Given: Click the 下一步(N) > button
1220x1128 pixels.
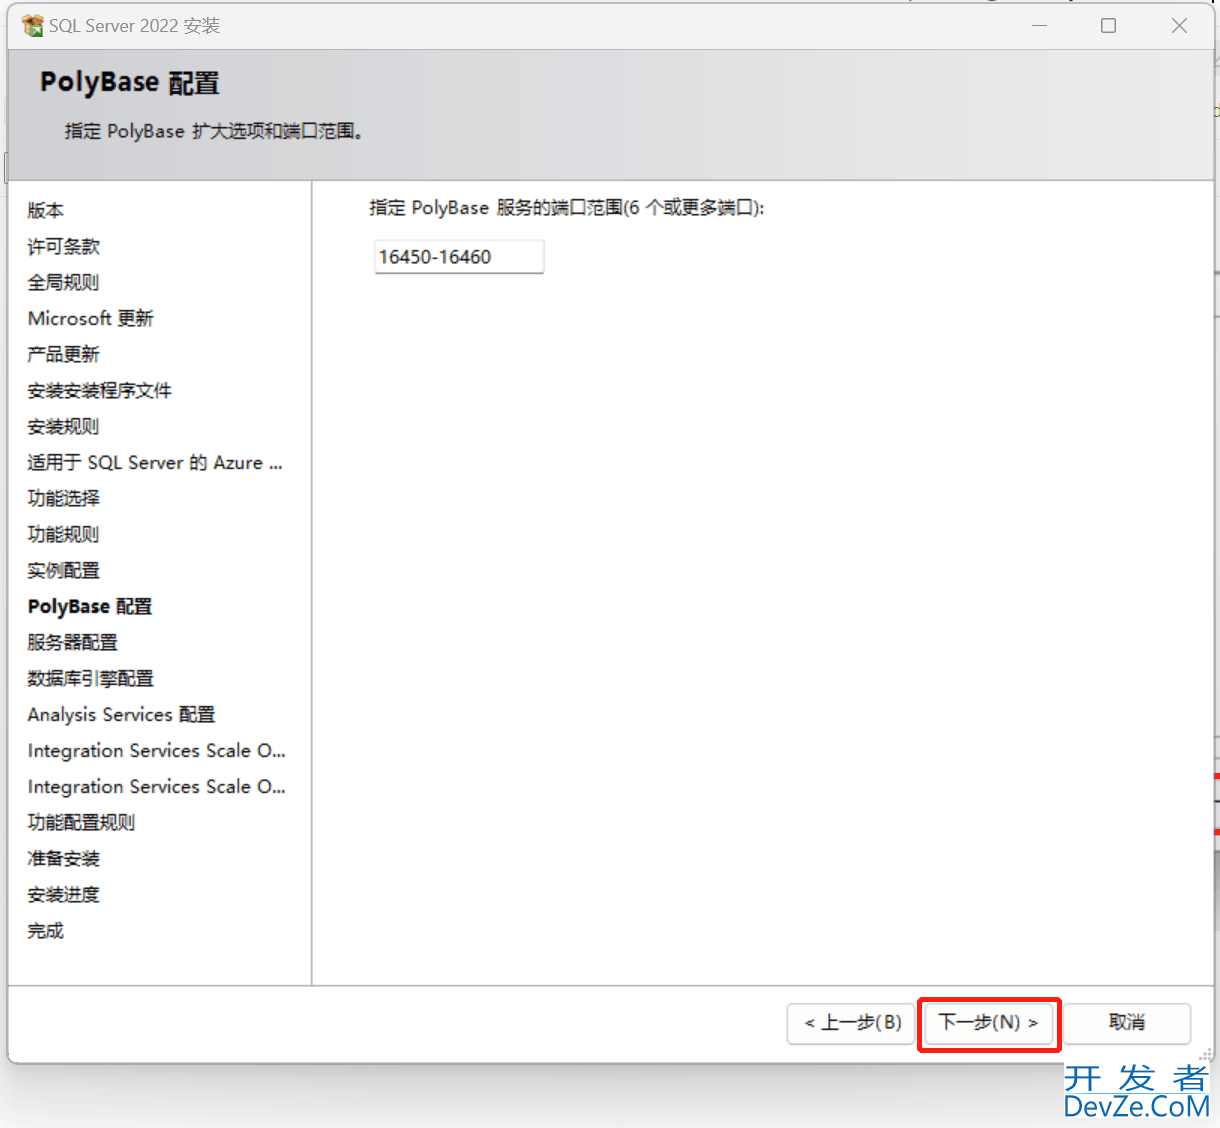Looking at the screenshot, I should click(x=988, y=1023).
